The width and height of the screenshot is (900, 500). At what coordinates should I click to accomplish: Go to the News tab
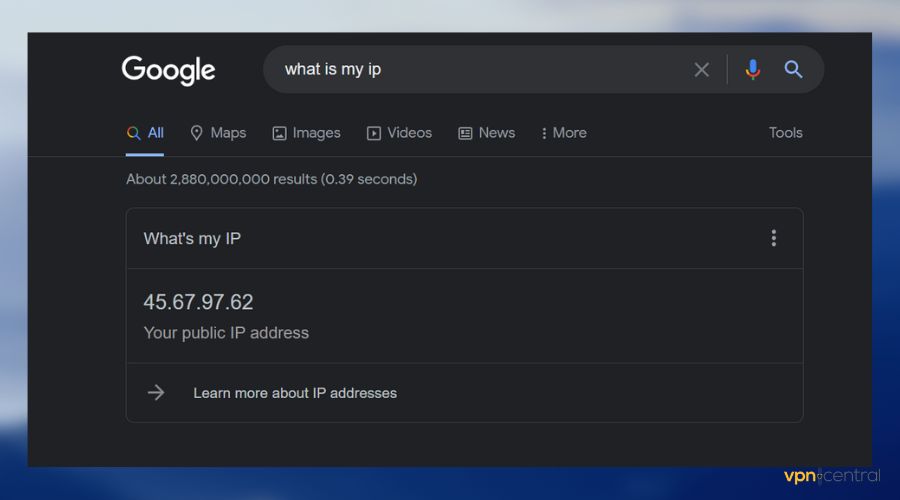pos(487,133)
